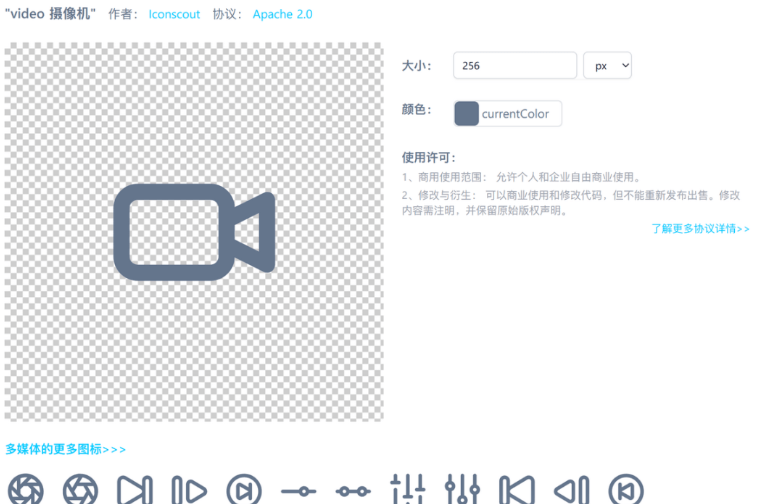Screen dimensions: 757x504
Task: Click the leftmost aperture shutter icon
Action: pos(26,490)
